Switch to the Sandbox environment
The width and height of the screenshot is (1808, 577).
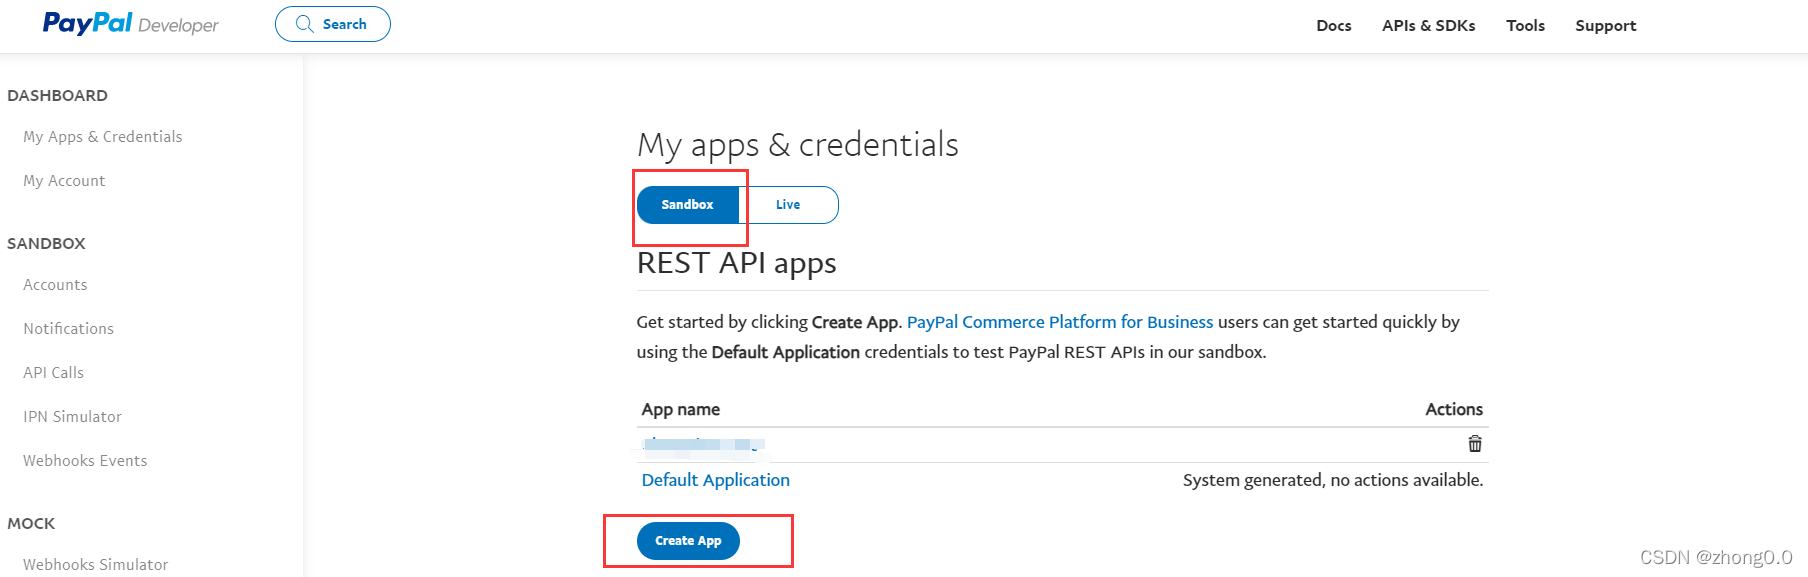pos(688,205)
